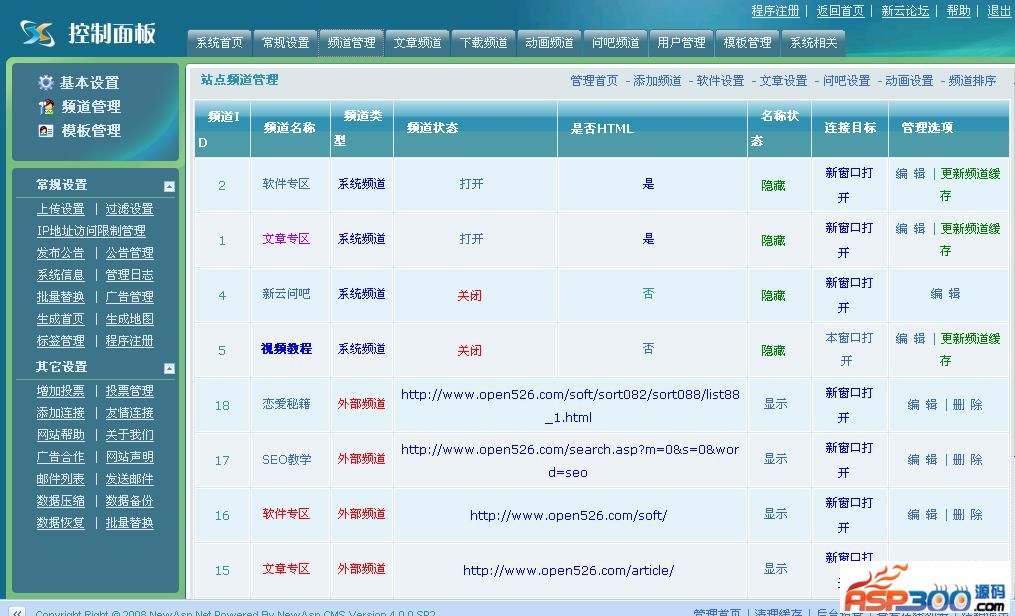Open 系统信息 in the sidebar
Image resolution: width=1015 pixels, height=616 pixels.
coord(61,275)
